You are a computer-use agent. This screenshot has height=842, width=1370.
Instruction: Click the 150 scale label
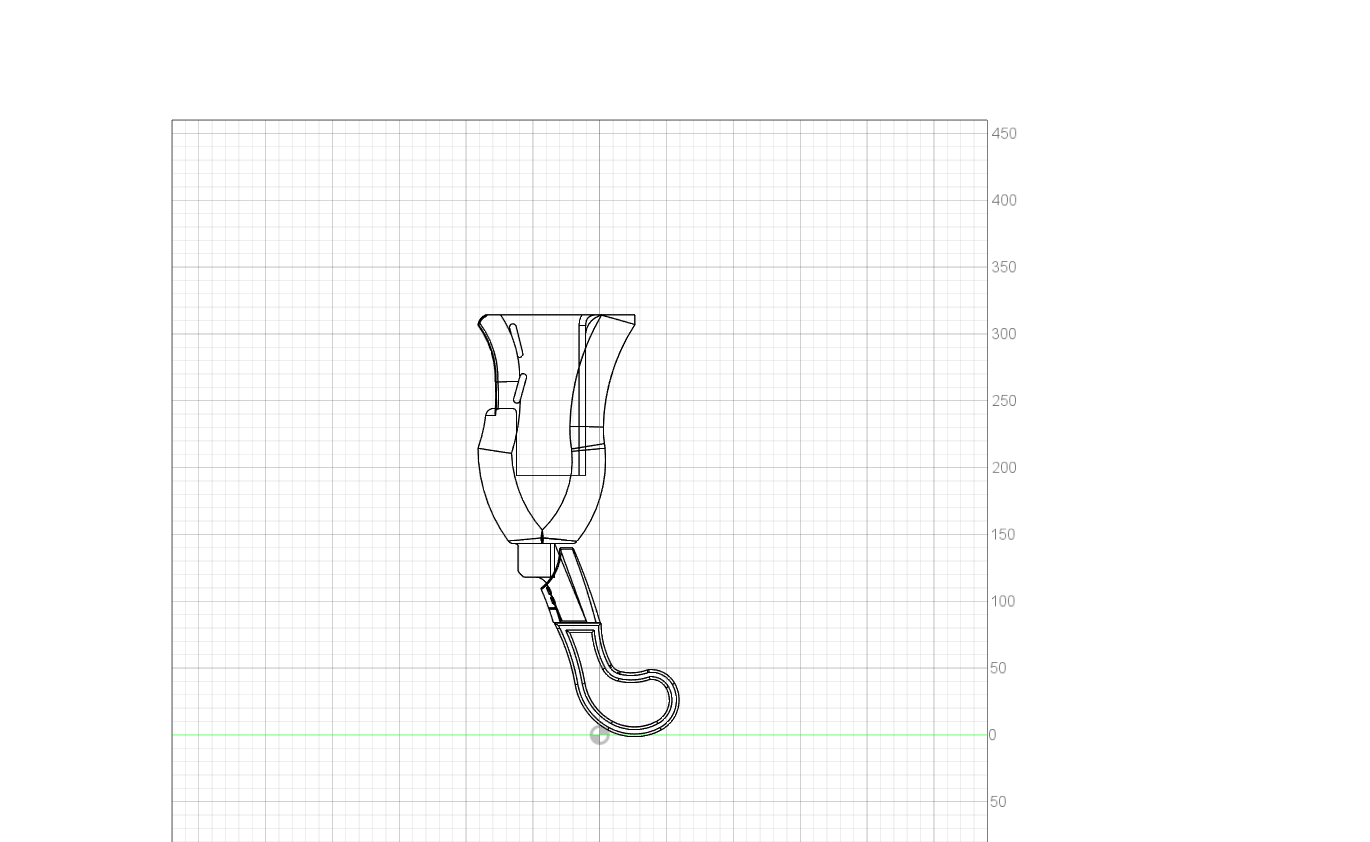point(1004,535)
